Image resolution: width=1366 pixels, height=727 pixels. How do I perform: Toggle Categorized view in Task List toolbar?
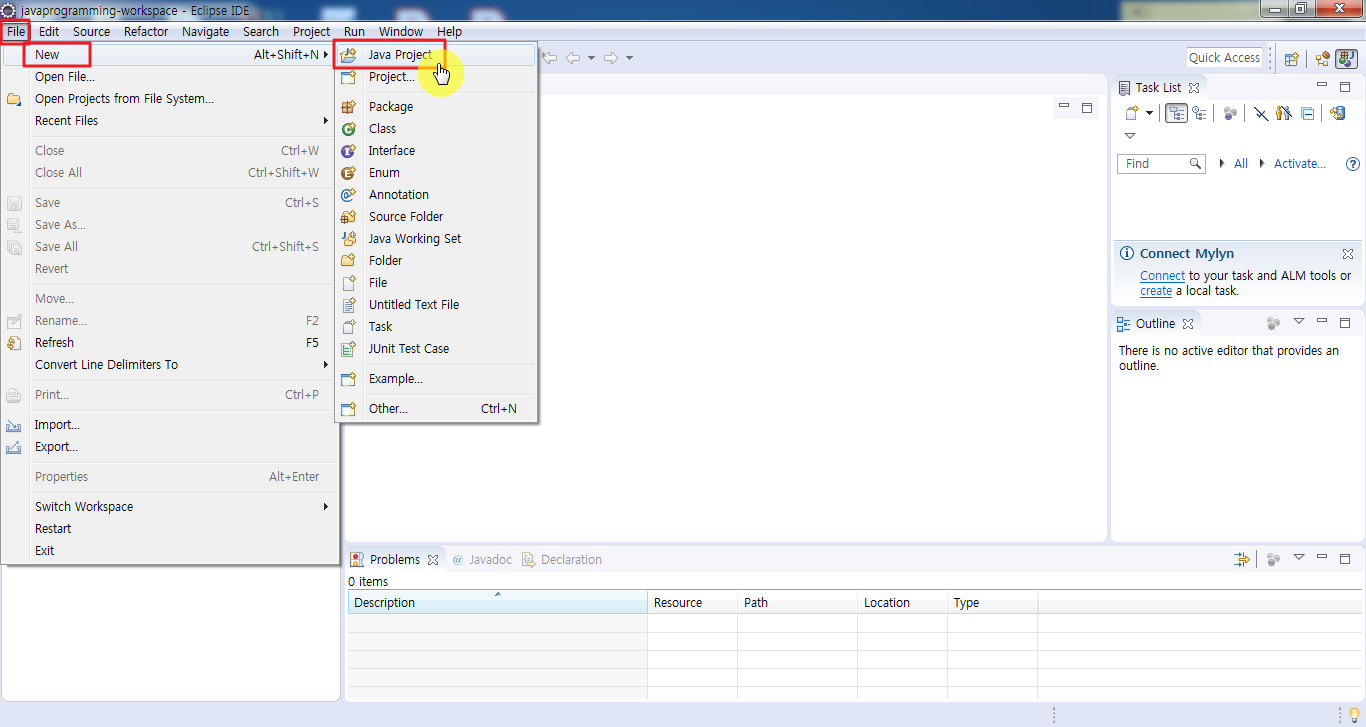[x=1176, y=113]
